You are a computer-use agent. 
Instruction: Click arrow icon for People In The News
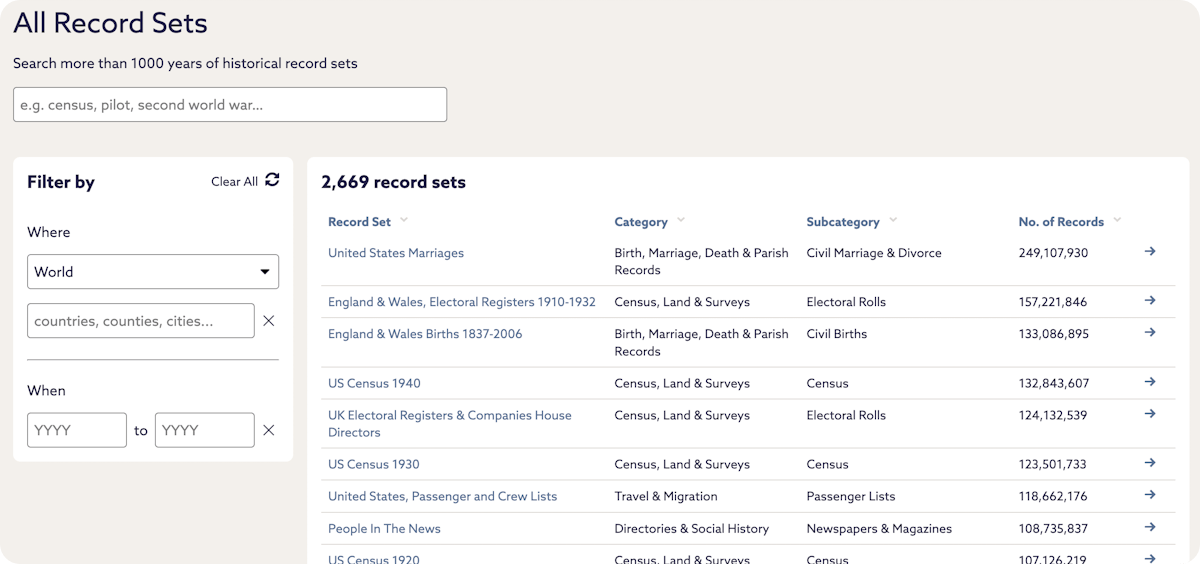point(1150,527)
